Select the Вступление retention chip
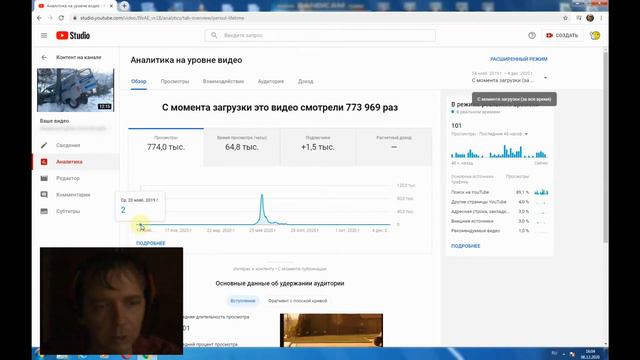Screen dimensions: 640x360 (x=242, y=301)
